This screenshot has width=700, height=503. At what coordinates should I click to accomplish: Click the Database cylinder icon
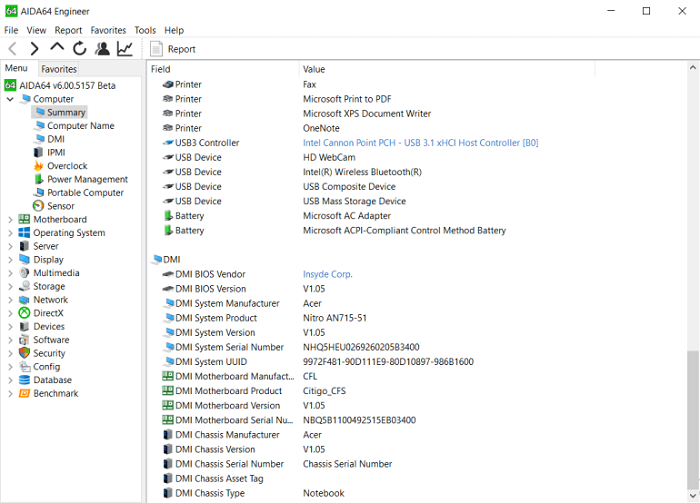(24, 380)
